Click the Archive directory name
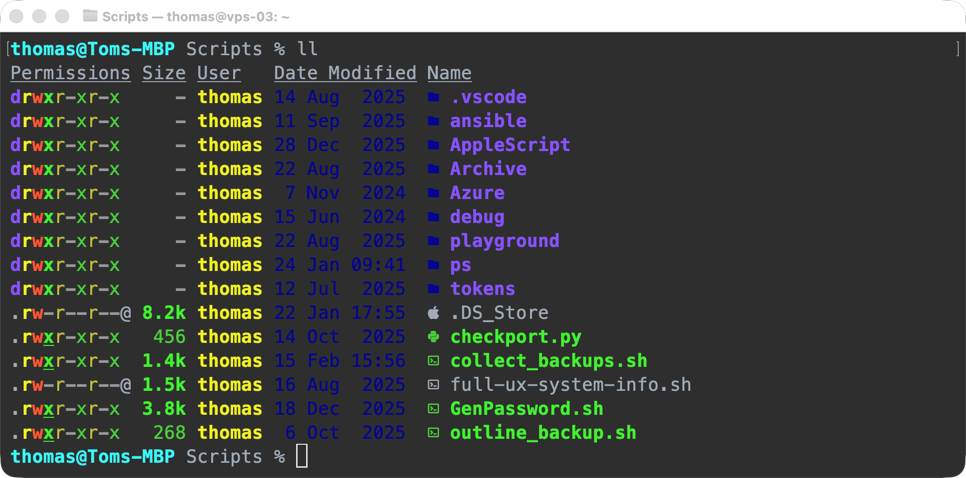Screen dimensions: 966x478 [488, 169]
